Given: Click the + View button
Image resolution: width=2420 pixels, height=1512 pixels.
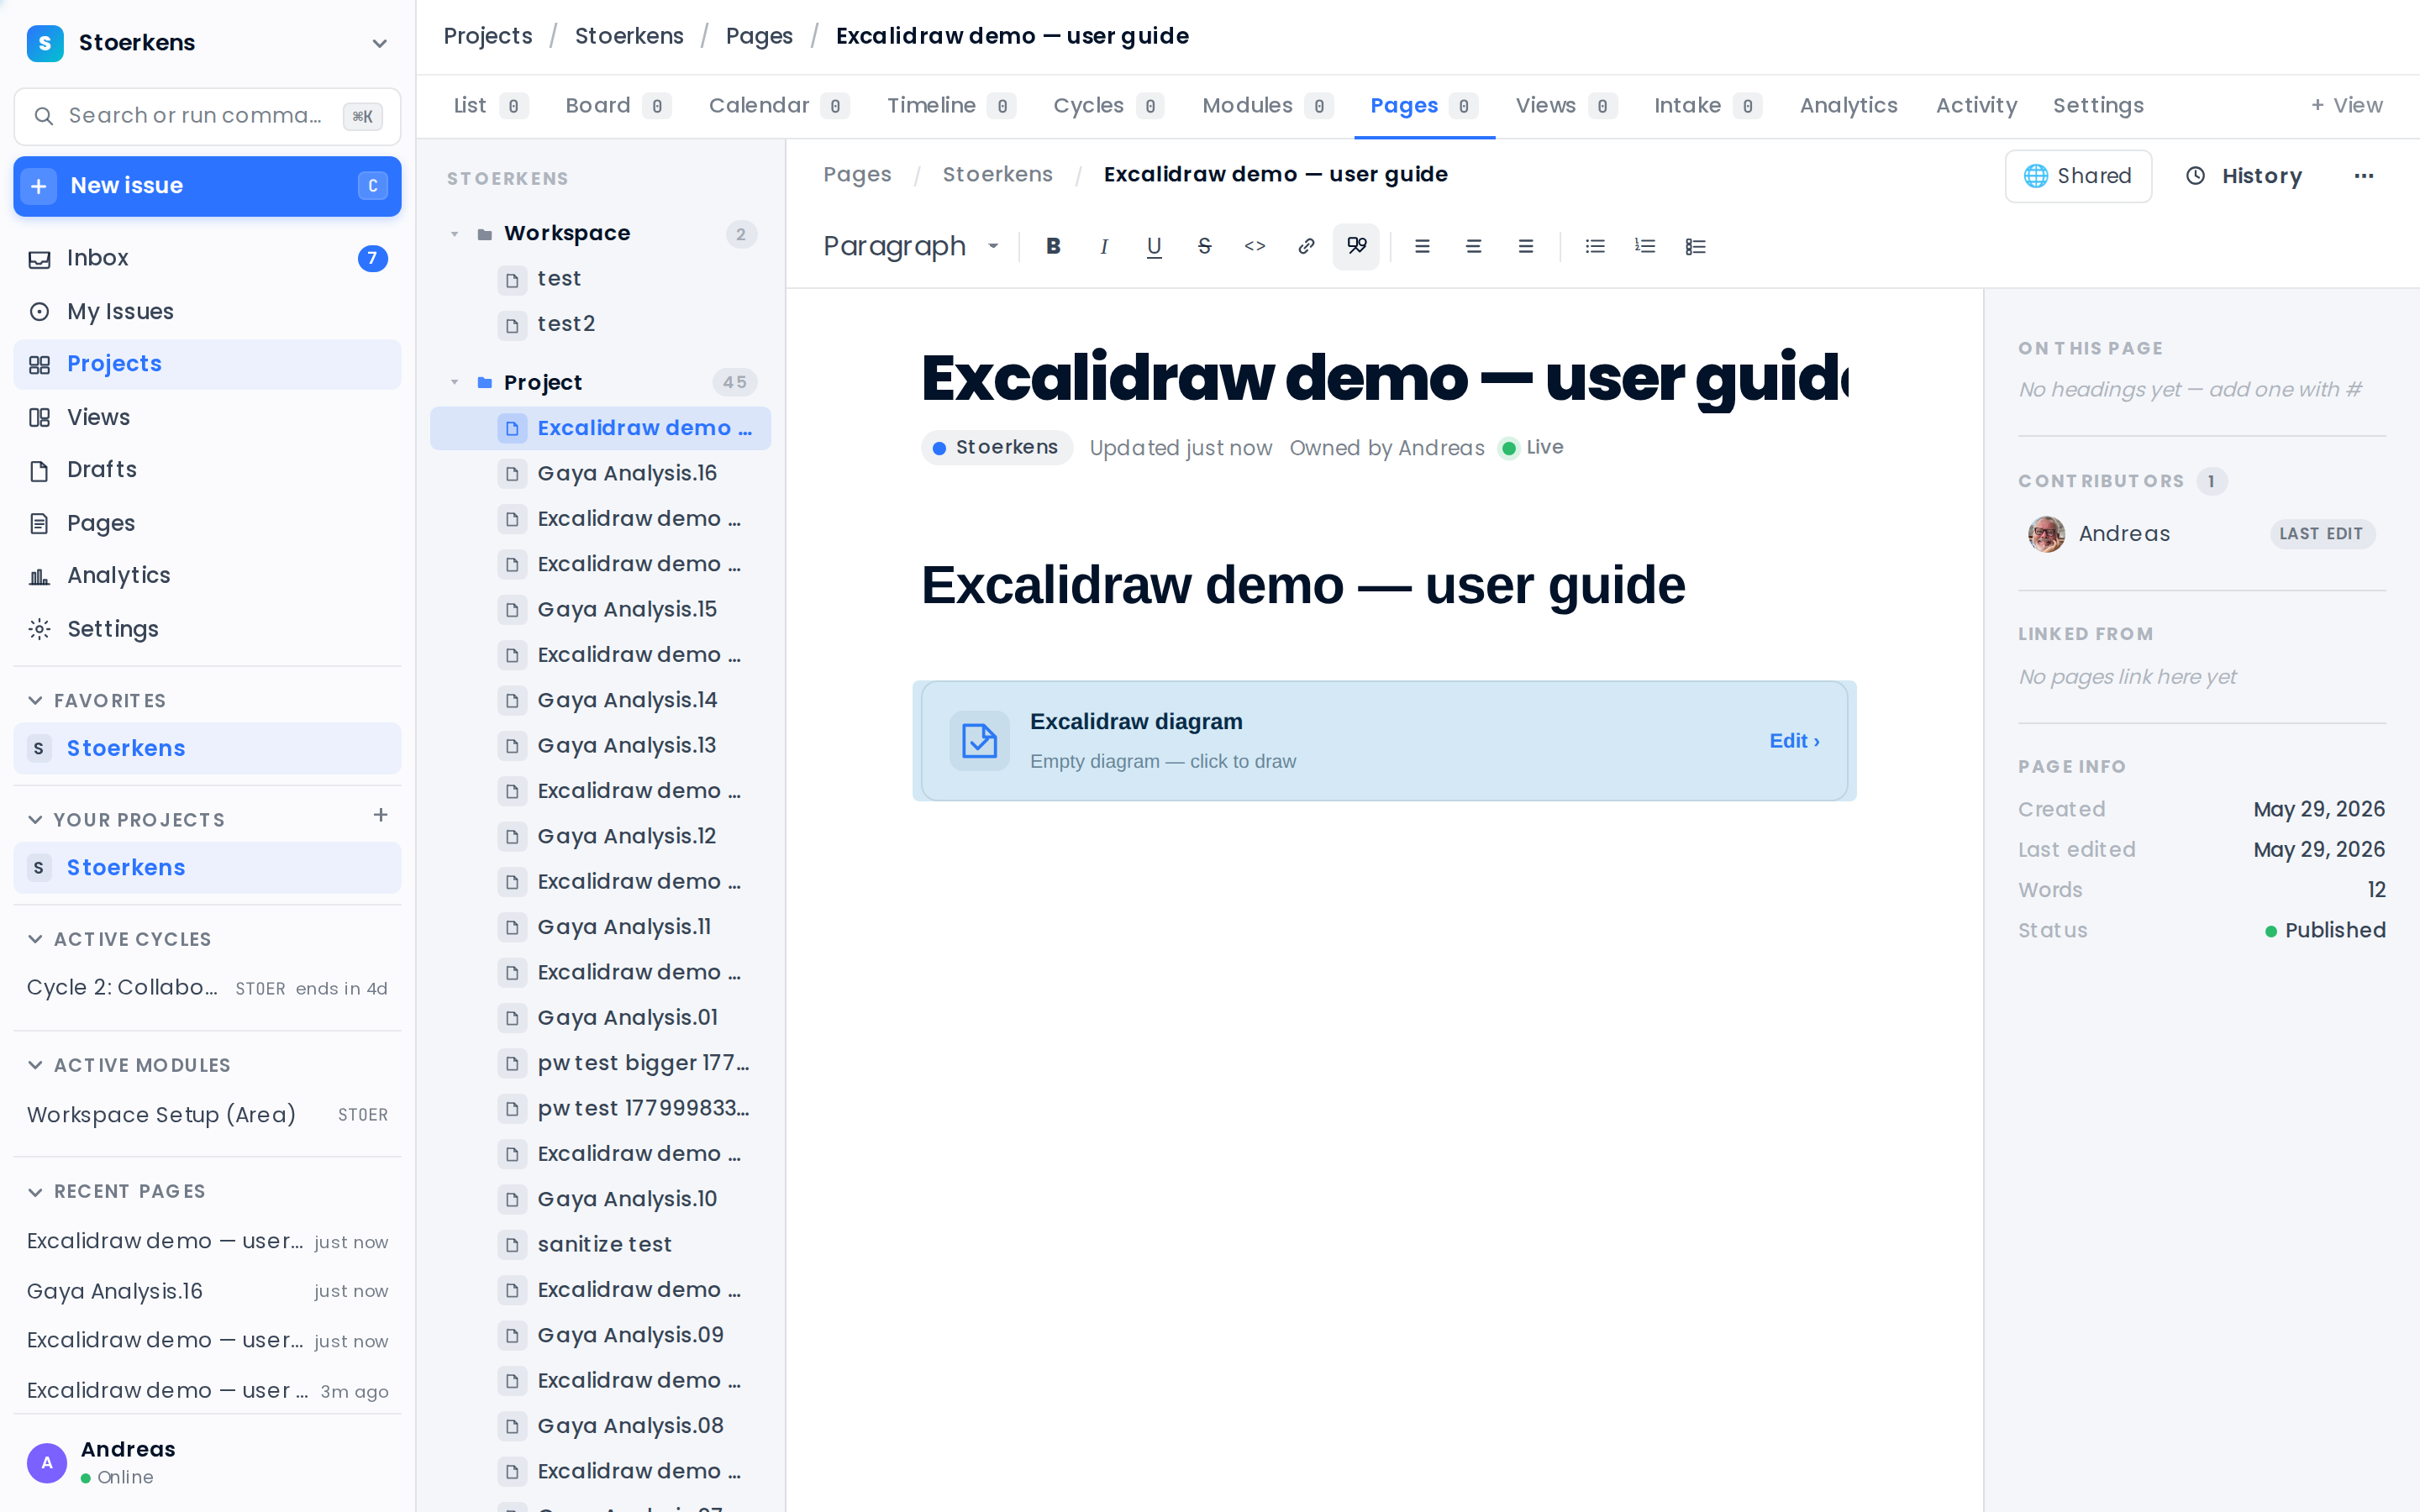Looking at the screenshot, I should click(2347, 106).
